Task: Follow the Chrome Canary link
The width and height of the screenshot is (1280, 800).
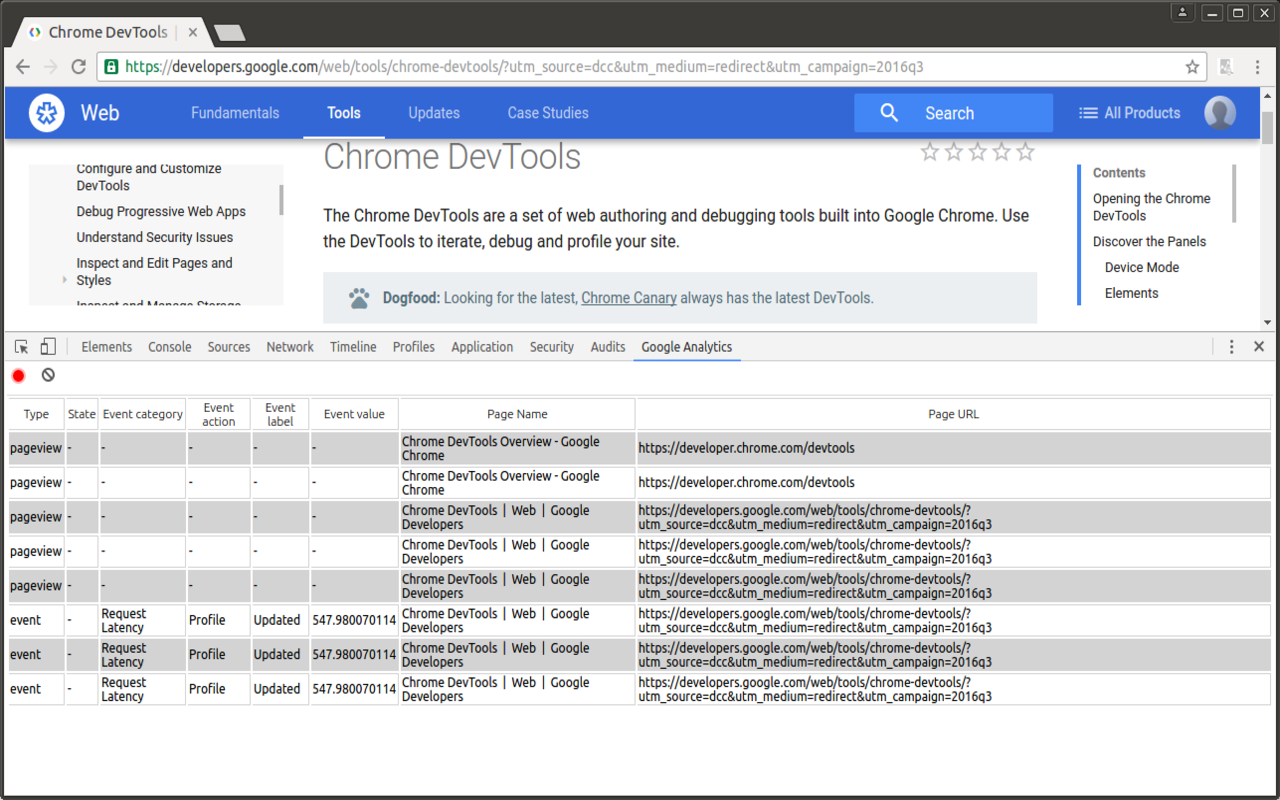Action: [x=629, y=298]
